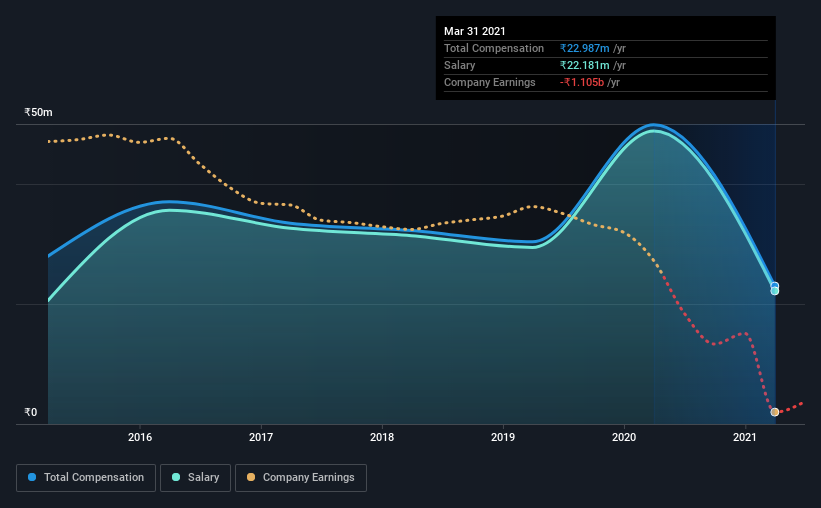
Task: Click the Company Earnings row label in tooltip
Action: coord(490,82)
